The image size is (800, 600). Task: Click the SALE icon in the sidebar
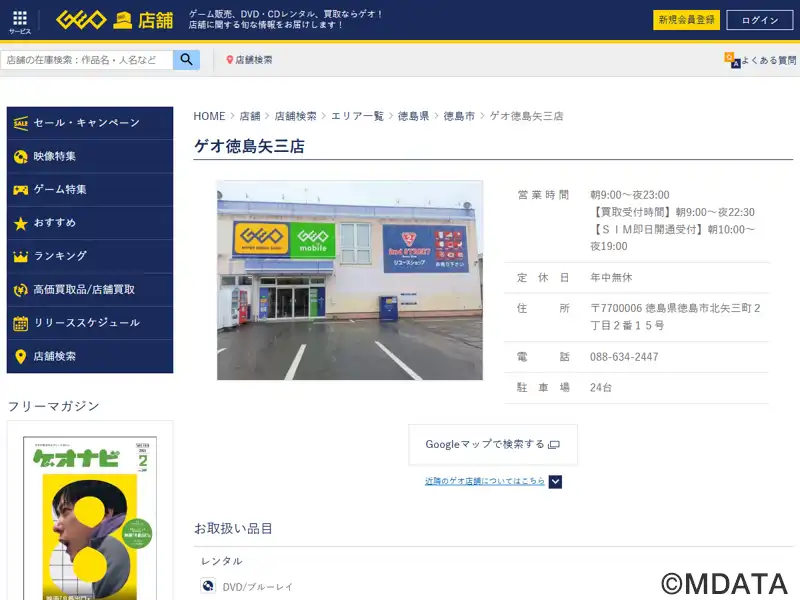(21, 123)
